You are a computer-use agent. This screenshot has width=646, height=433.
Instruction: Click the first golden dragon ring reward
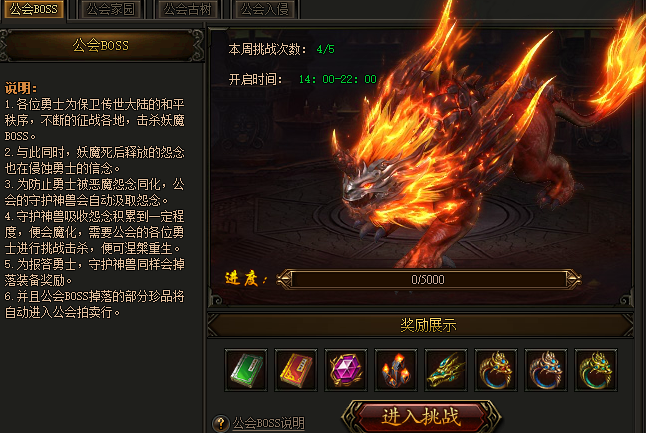[496, 370]
